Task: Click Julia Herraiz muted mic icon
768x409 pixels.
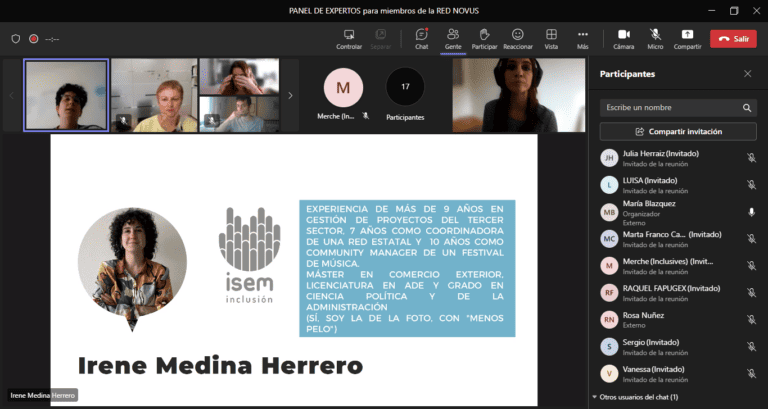Action: 751,158
